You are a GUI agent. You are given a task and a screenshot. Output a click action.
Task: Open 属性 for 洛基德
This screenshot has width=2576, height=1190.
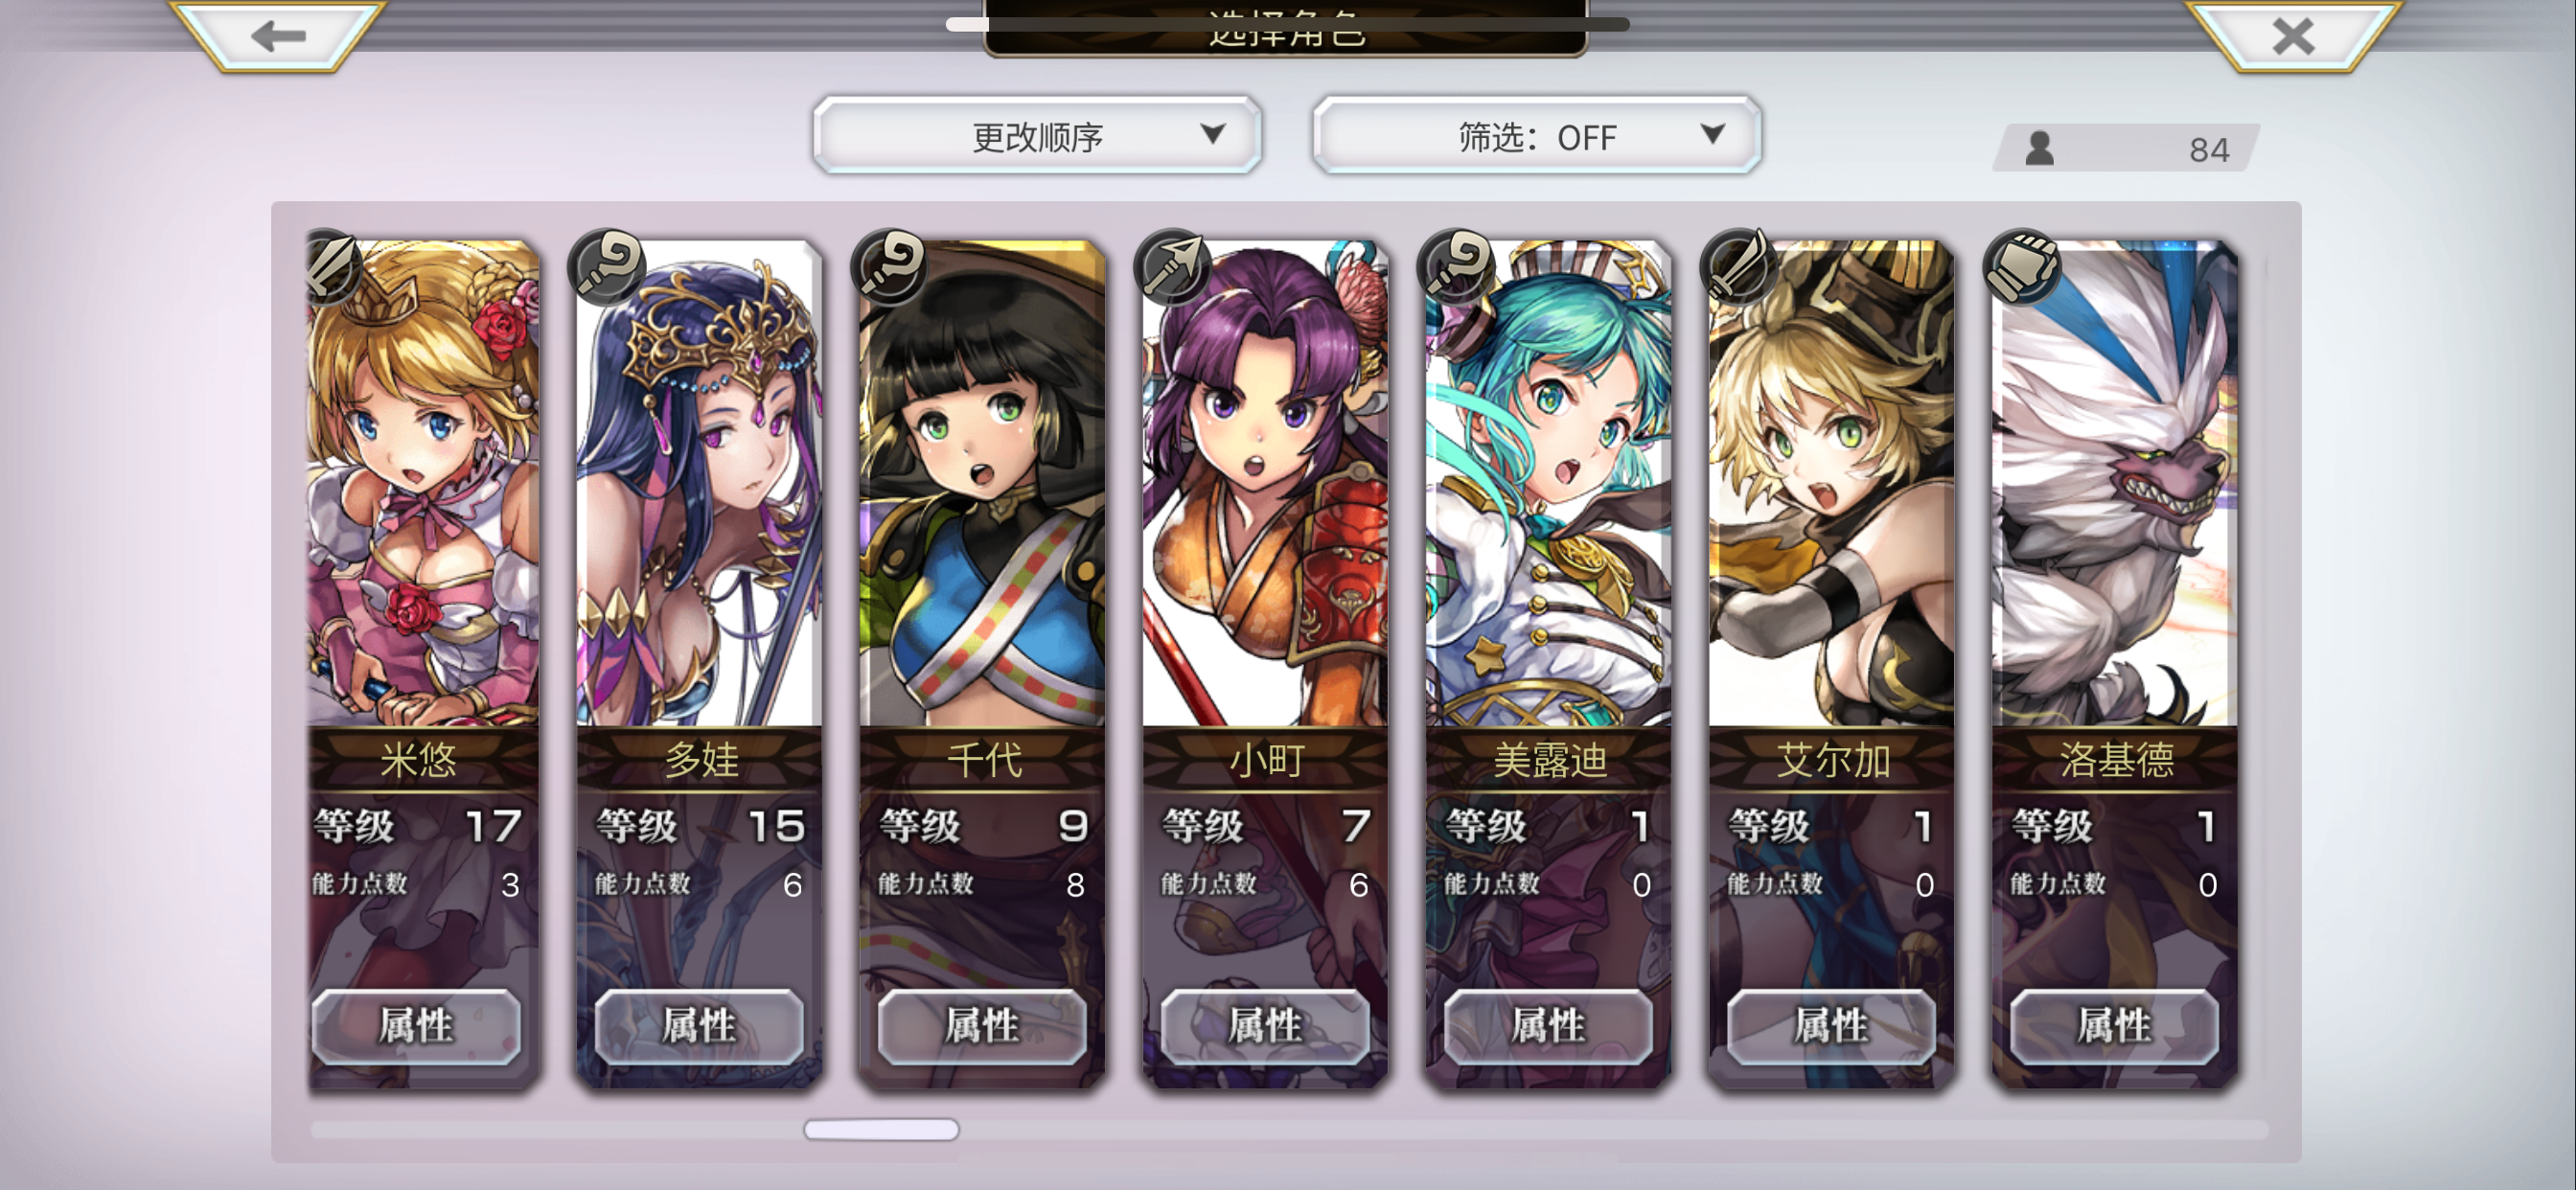pos(2115,1026)
